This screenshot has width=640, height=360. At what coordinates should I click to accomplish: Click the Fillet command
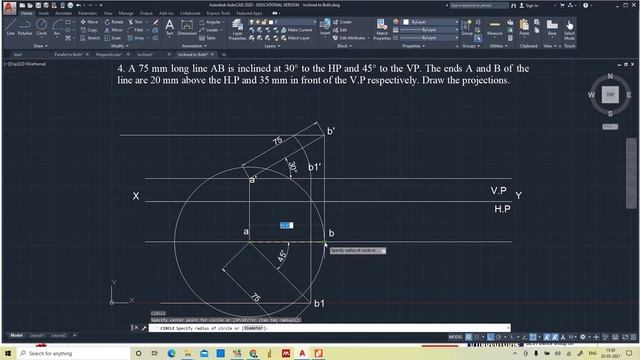tap(136, 30)
